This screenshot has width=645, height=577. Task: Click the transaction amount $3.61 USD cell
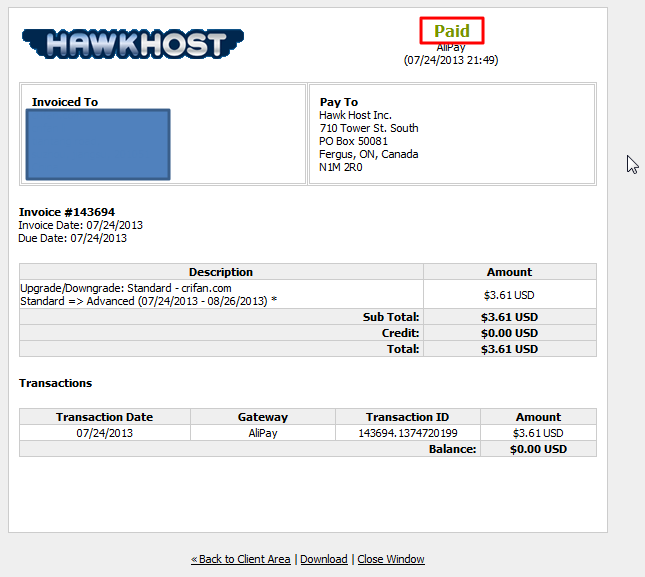538,433
